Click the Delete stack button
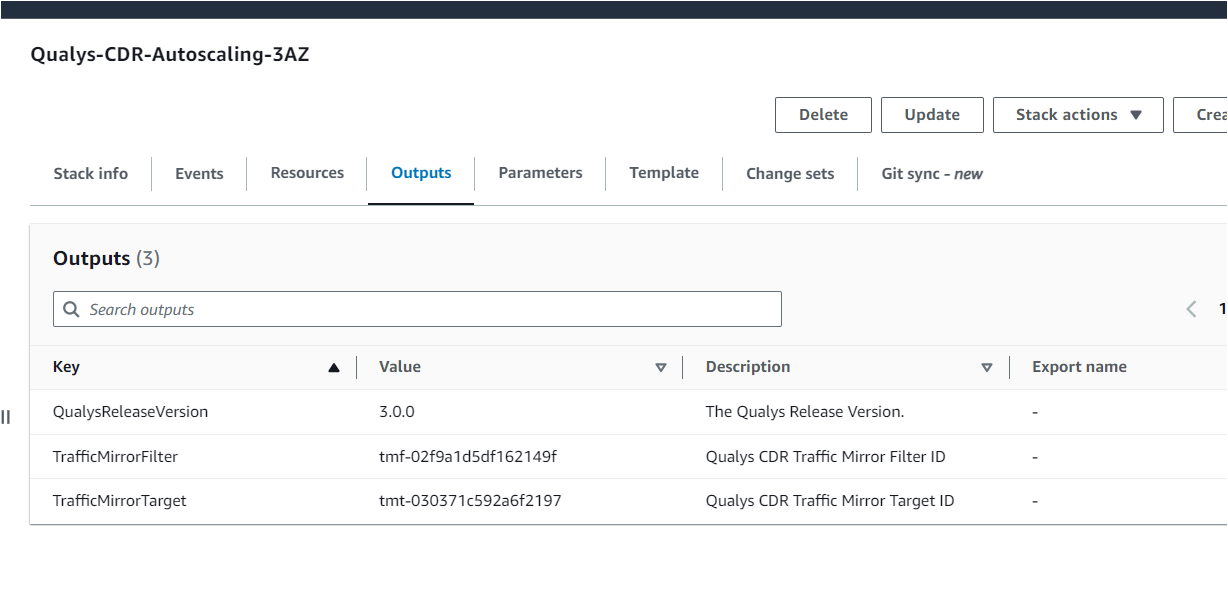 pyautogui.click(x=823, y=115)
